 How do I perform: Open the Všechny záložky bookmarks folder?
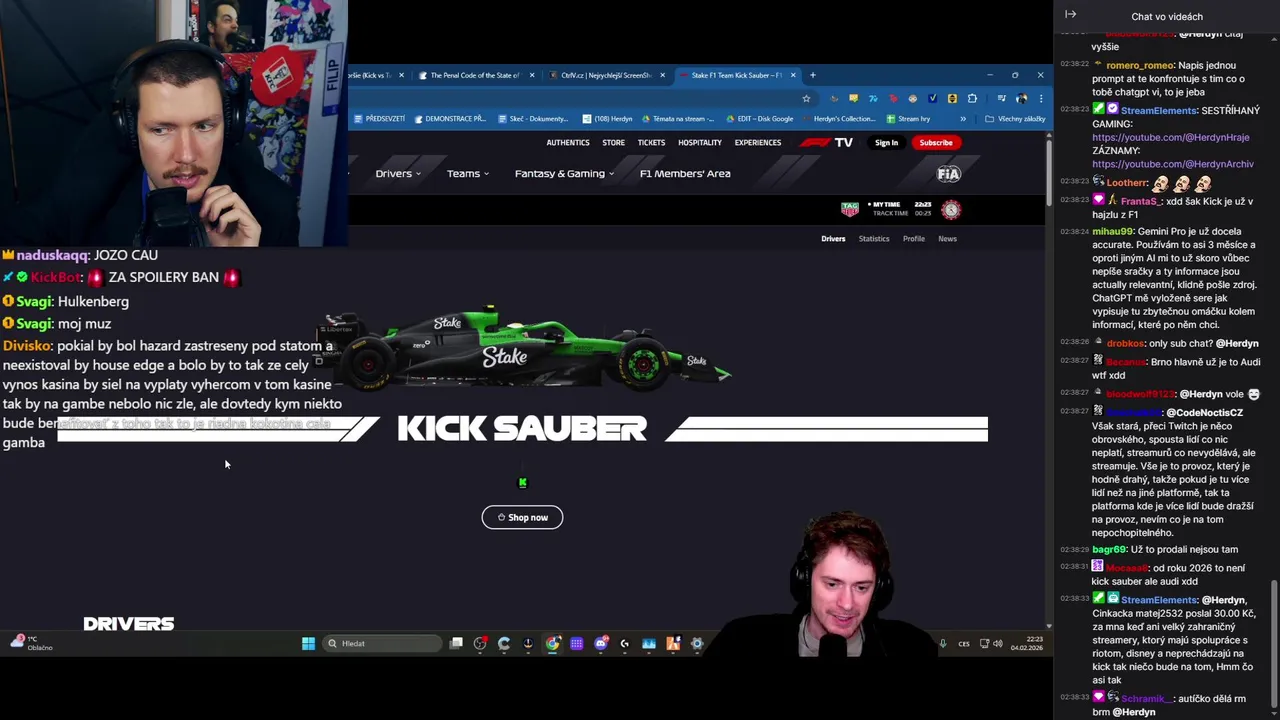point(1015,118)
